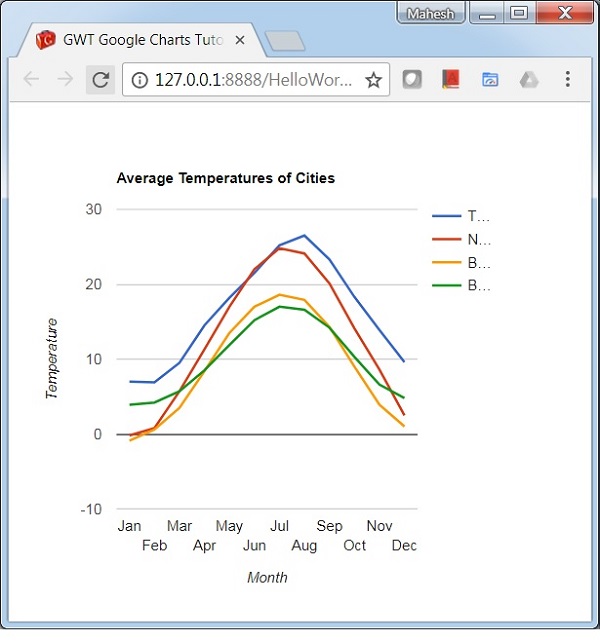The height and width of the screenshot is (641, 600).
Task: View site information icon in address bar
Action: [x=140, y=80]
